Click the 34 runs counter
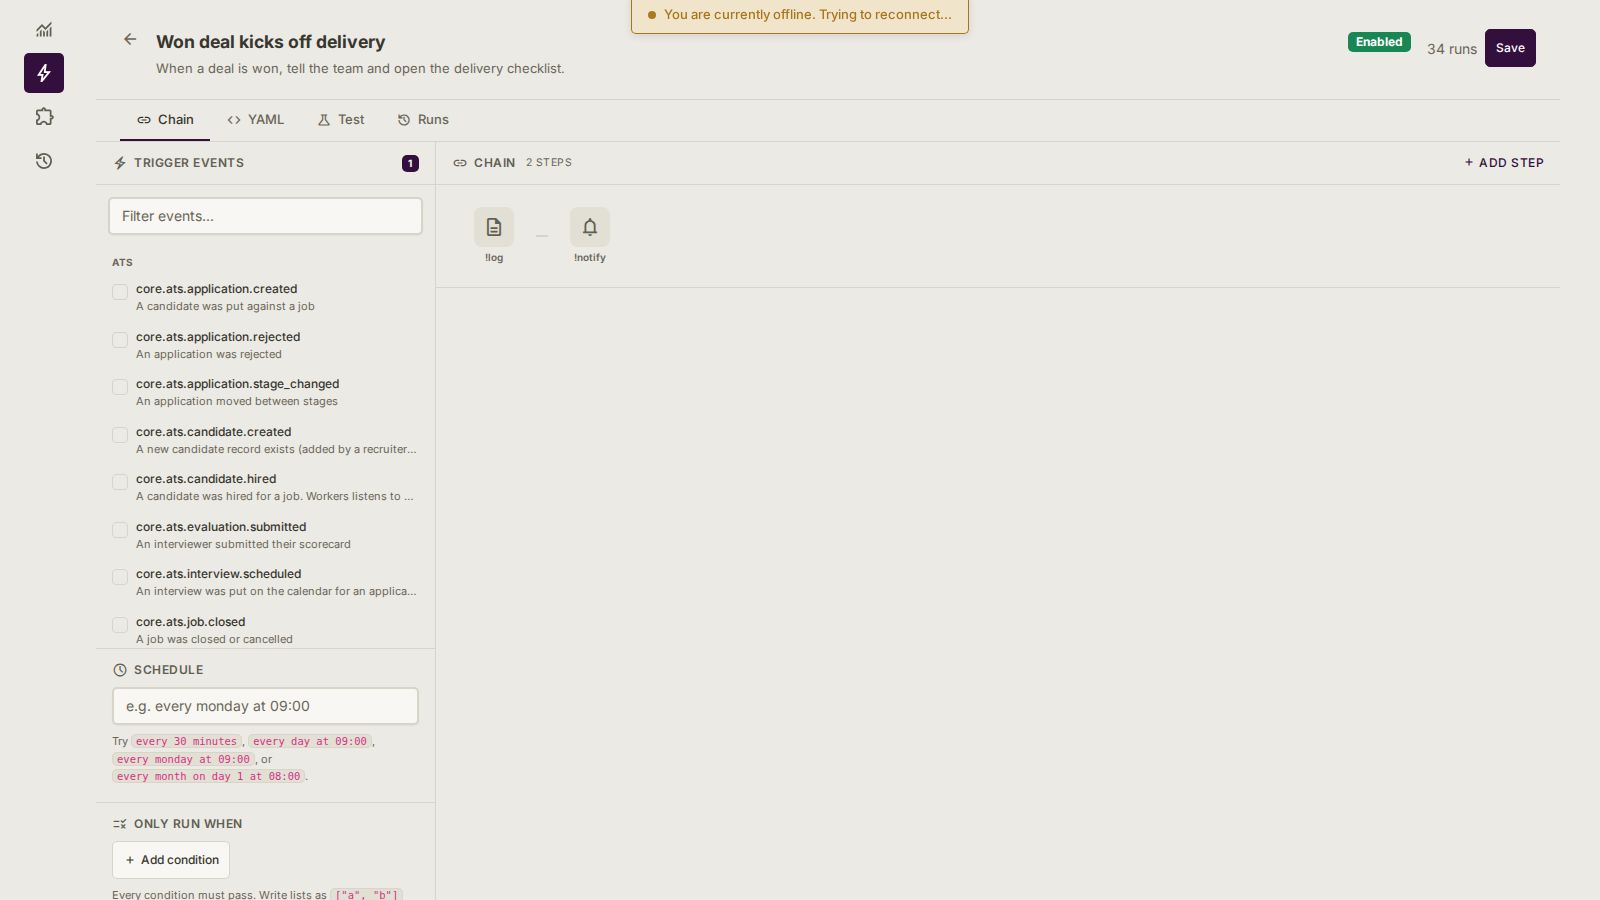Screen dimensions: 1600x900 [x=1452, y=49]
